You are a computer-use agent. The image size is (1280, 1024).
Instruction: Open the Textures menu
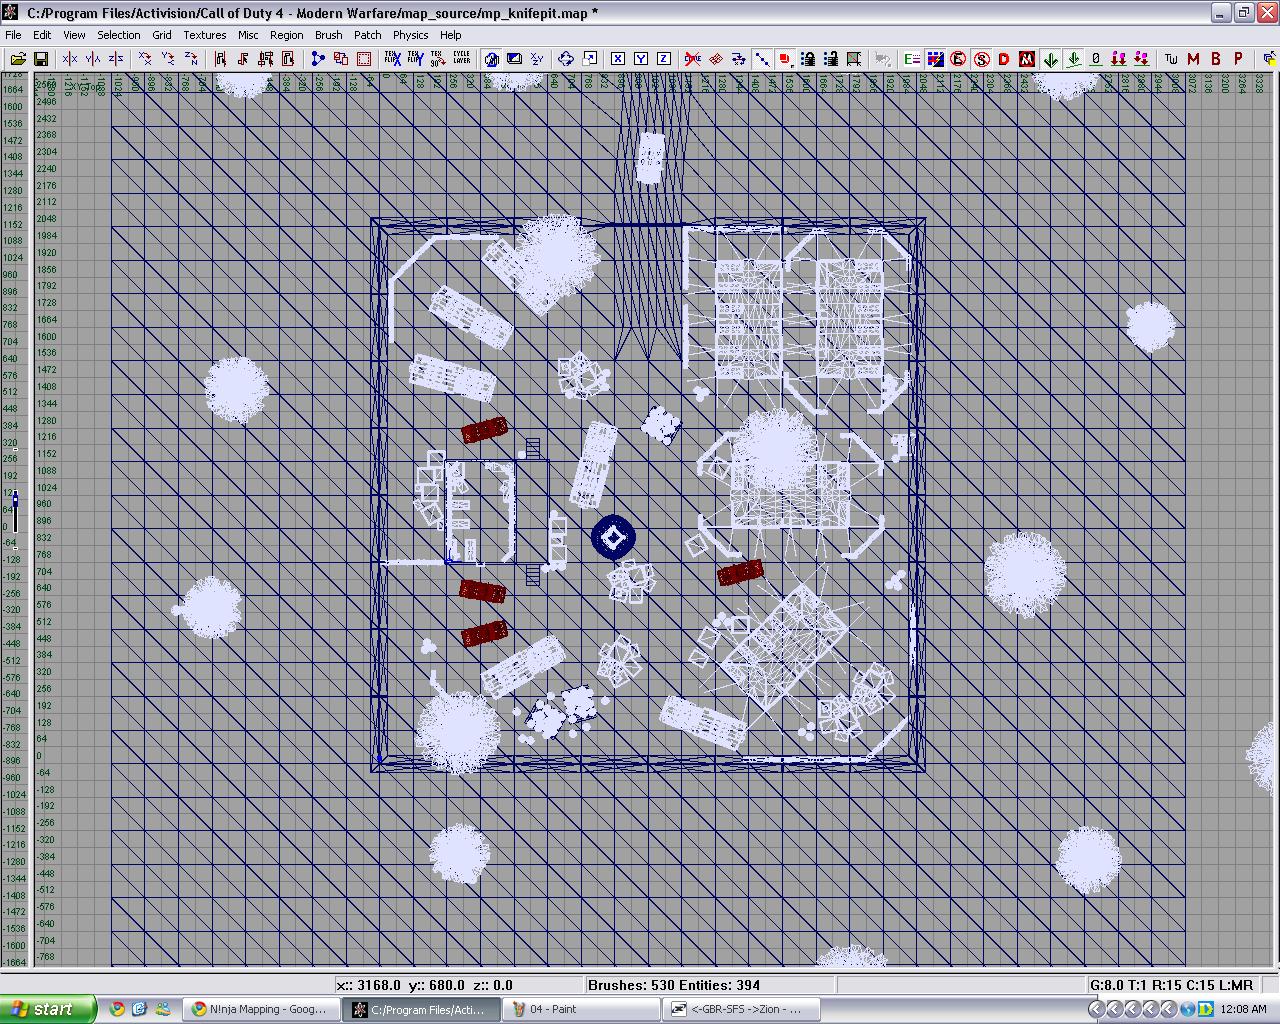205,35
